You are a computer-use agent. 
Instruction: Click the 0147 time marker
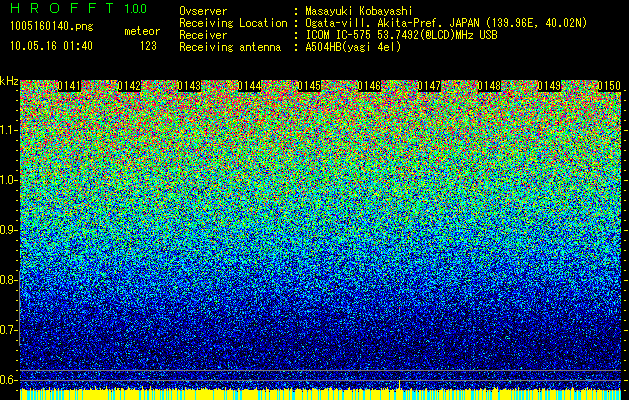(x=429, y=86)
